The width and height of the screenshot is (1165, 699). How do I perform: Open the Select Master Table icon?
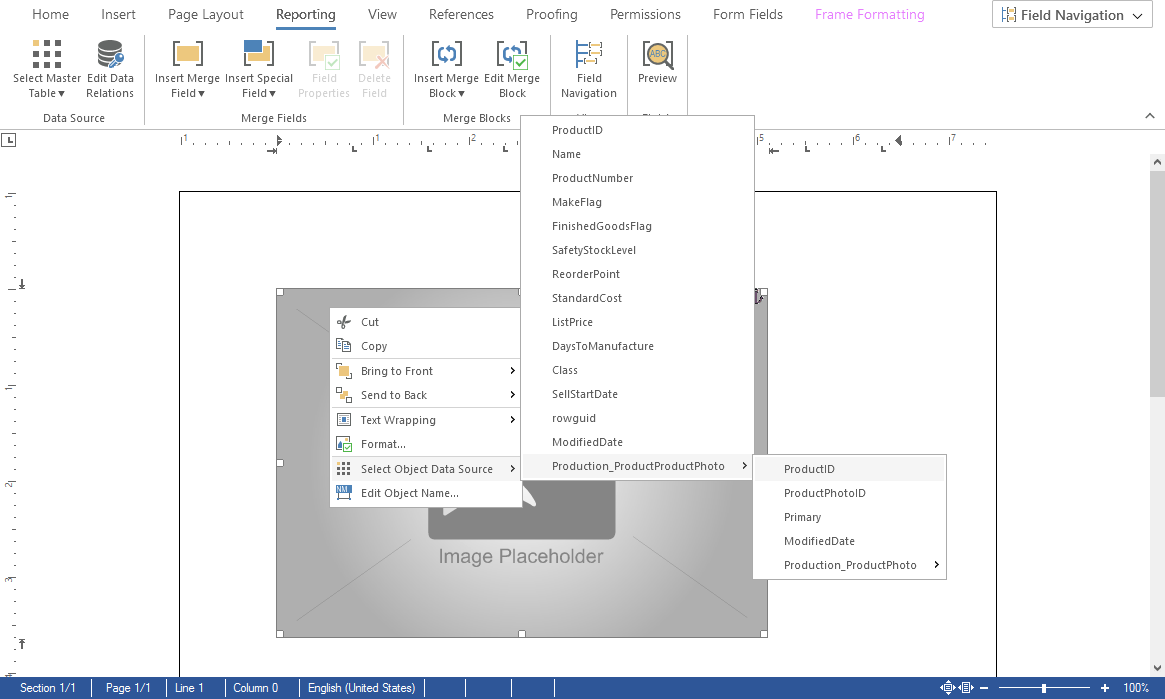point(47,54)
